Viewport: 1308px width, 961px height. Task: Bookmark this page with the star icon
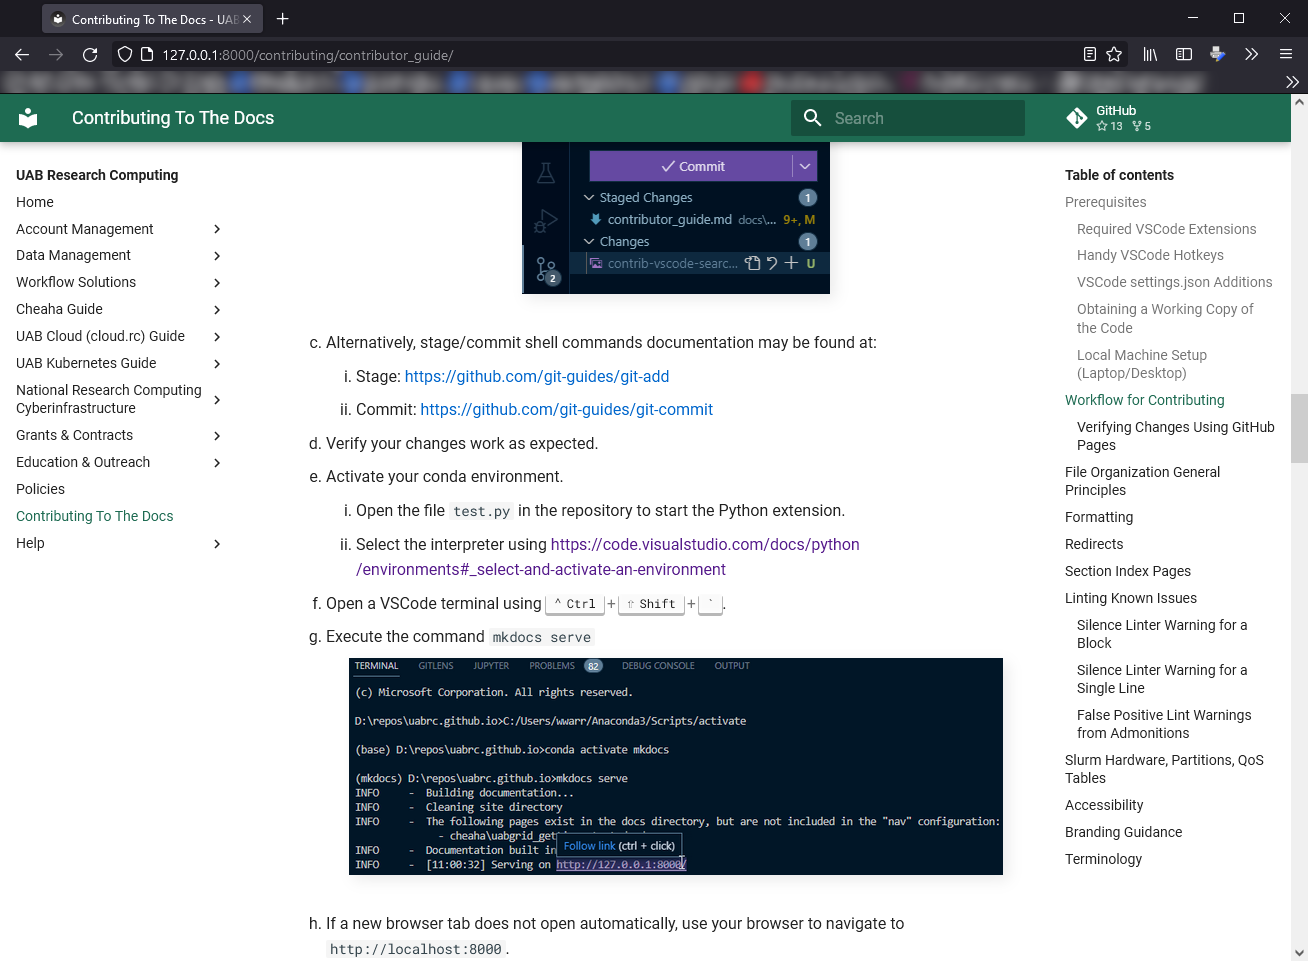pyautogui.click(x=1114, y=55)
